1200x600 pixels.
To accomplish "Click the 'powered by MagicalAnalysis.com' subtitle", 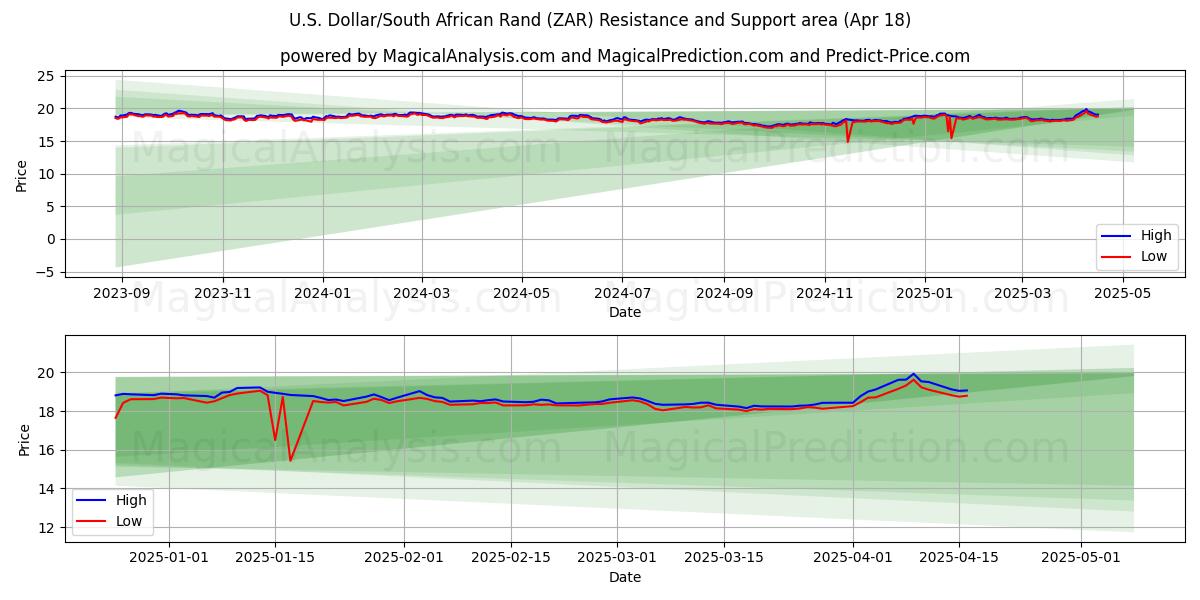I will click(624, 56).
